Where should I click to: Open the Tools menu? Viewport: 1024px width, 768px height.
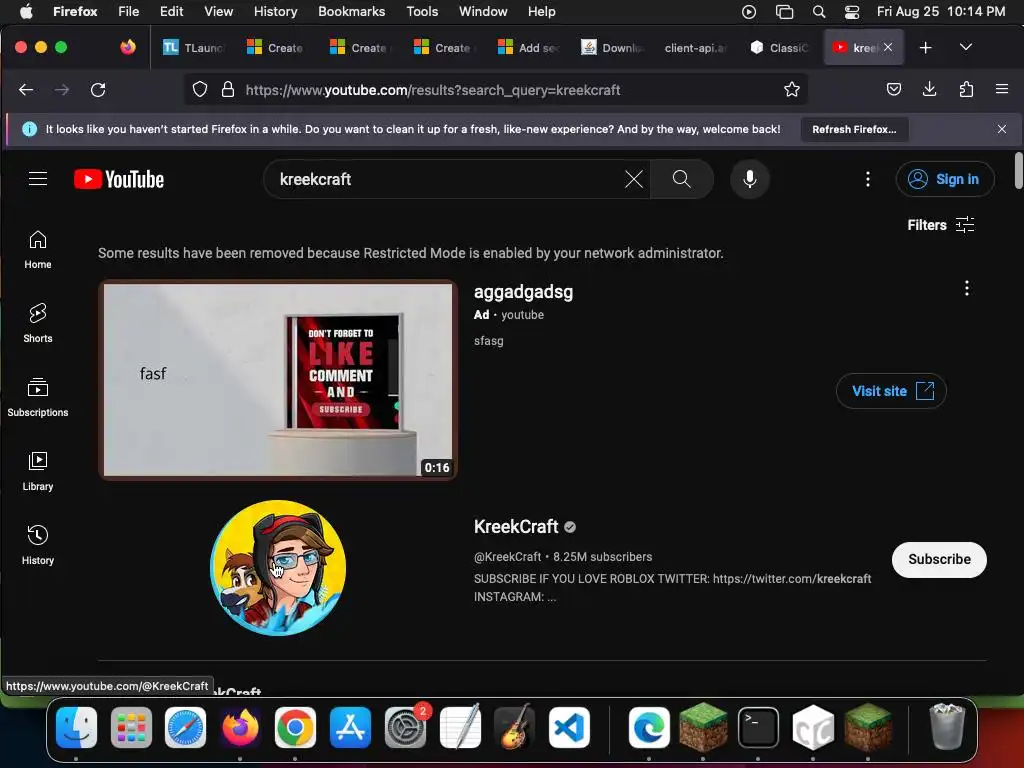click(x=422, y=12)
